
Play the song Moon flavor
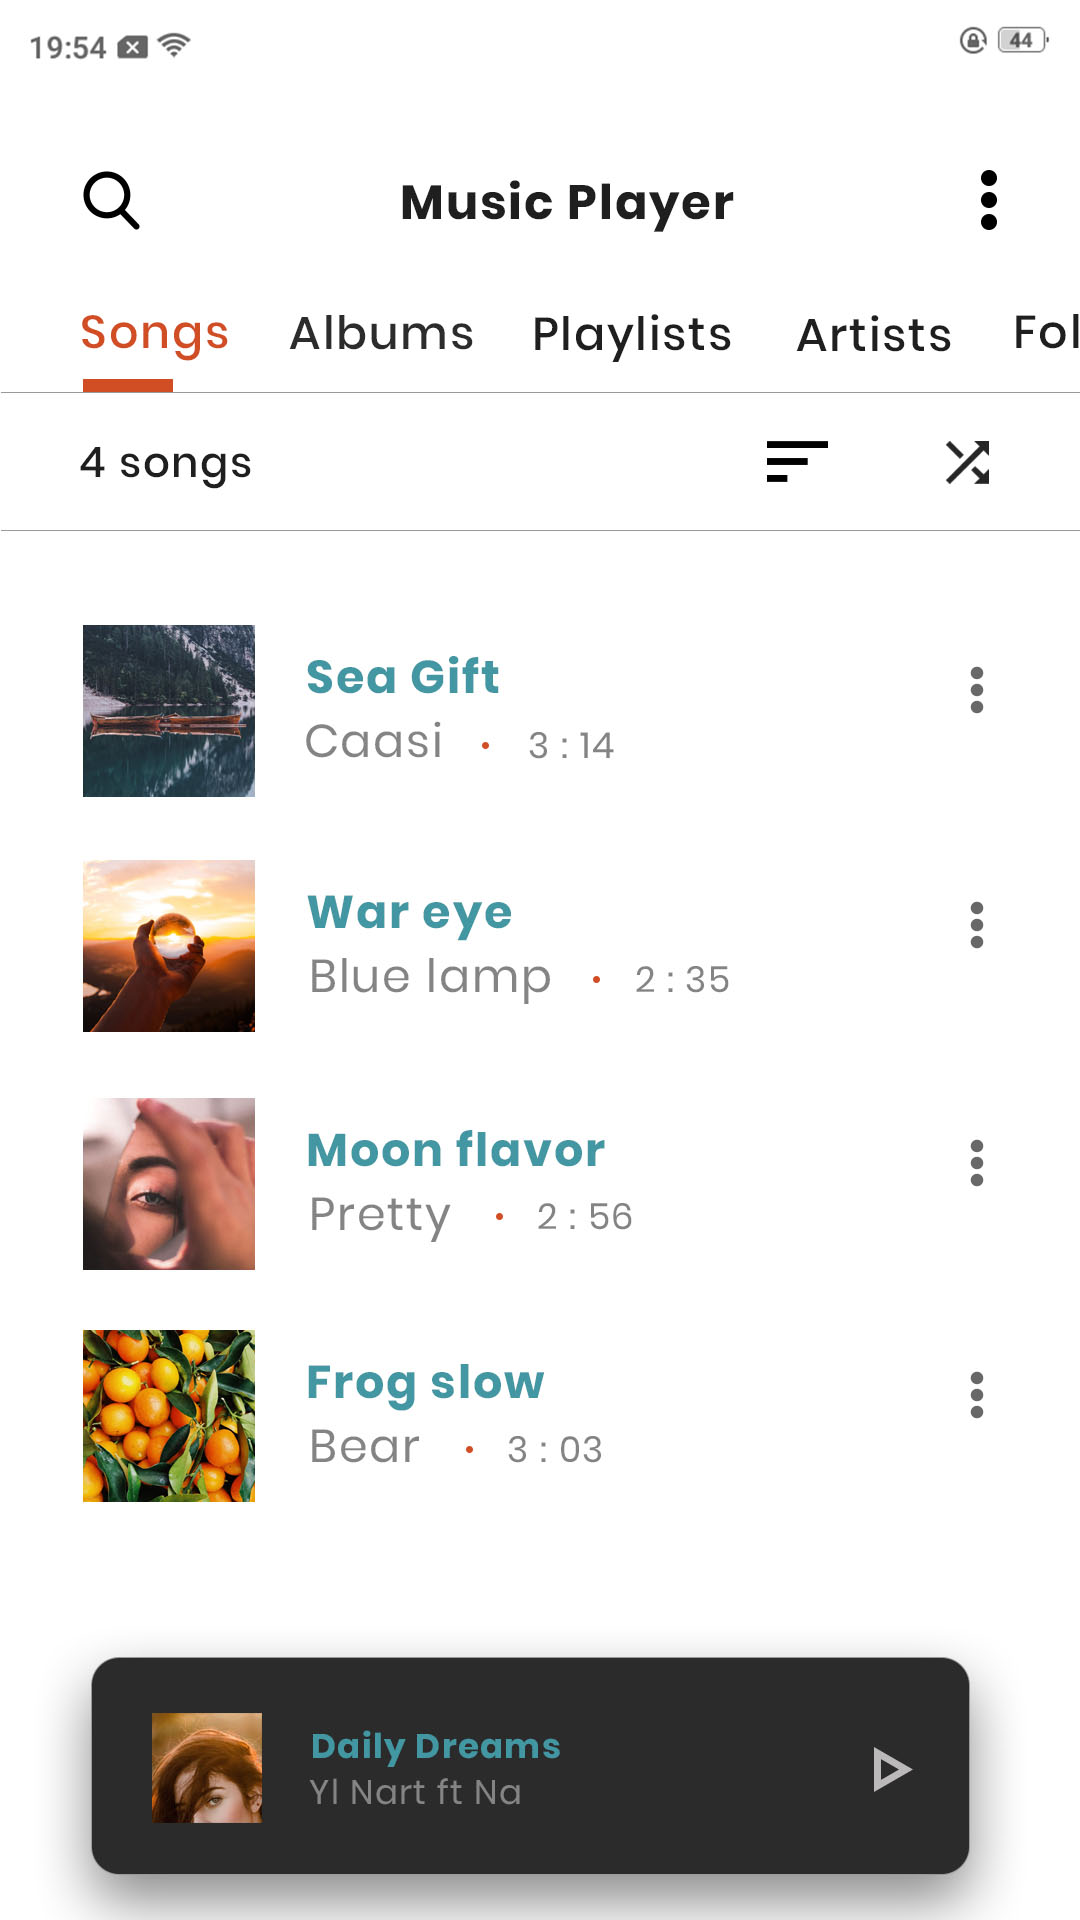(456, 1151)
